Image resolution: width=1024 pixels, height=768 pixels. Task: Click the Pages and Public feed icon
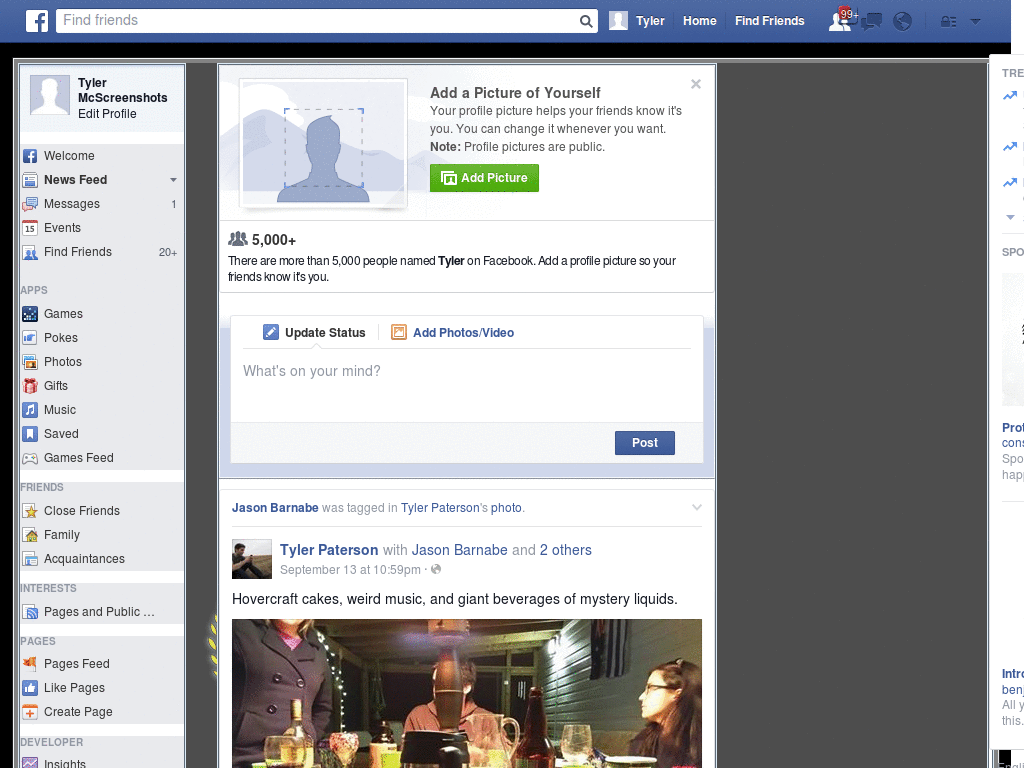(x=30, y=612)
